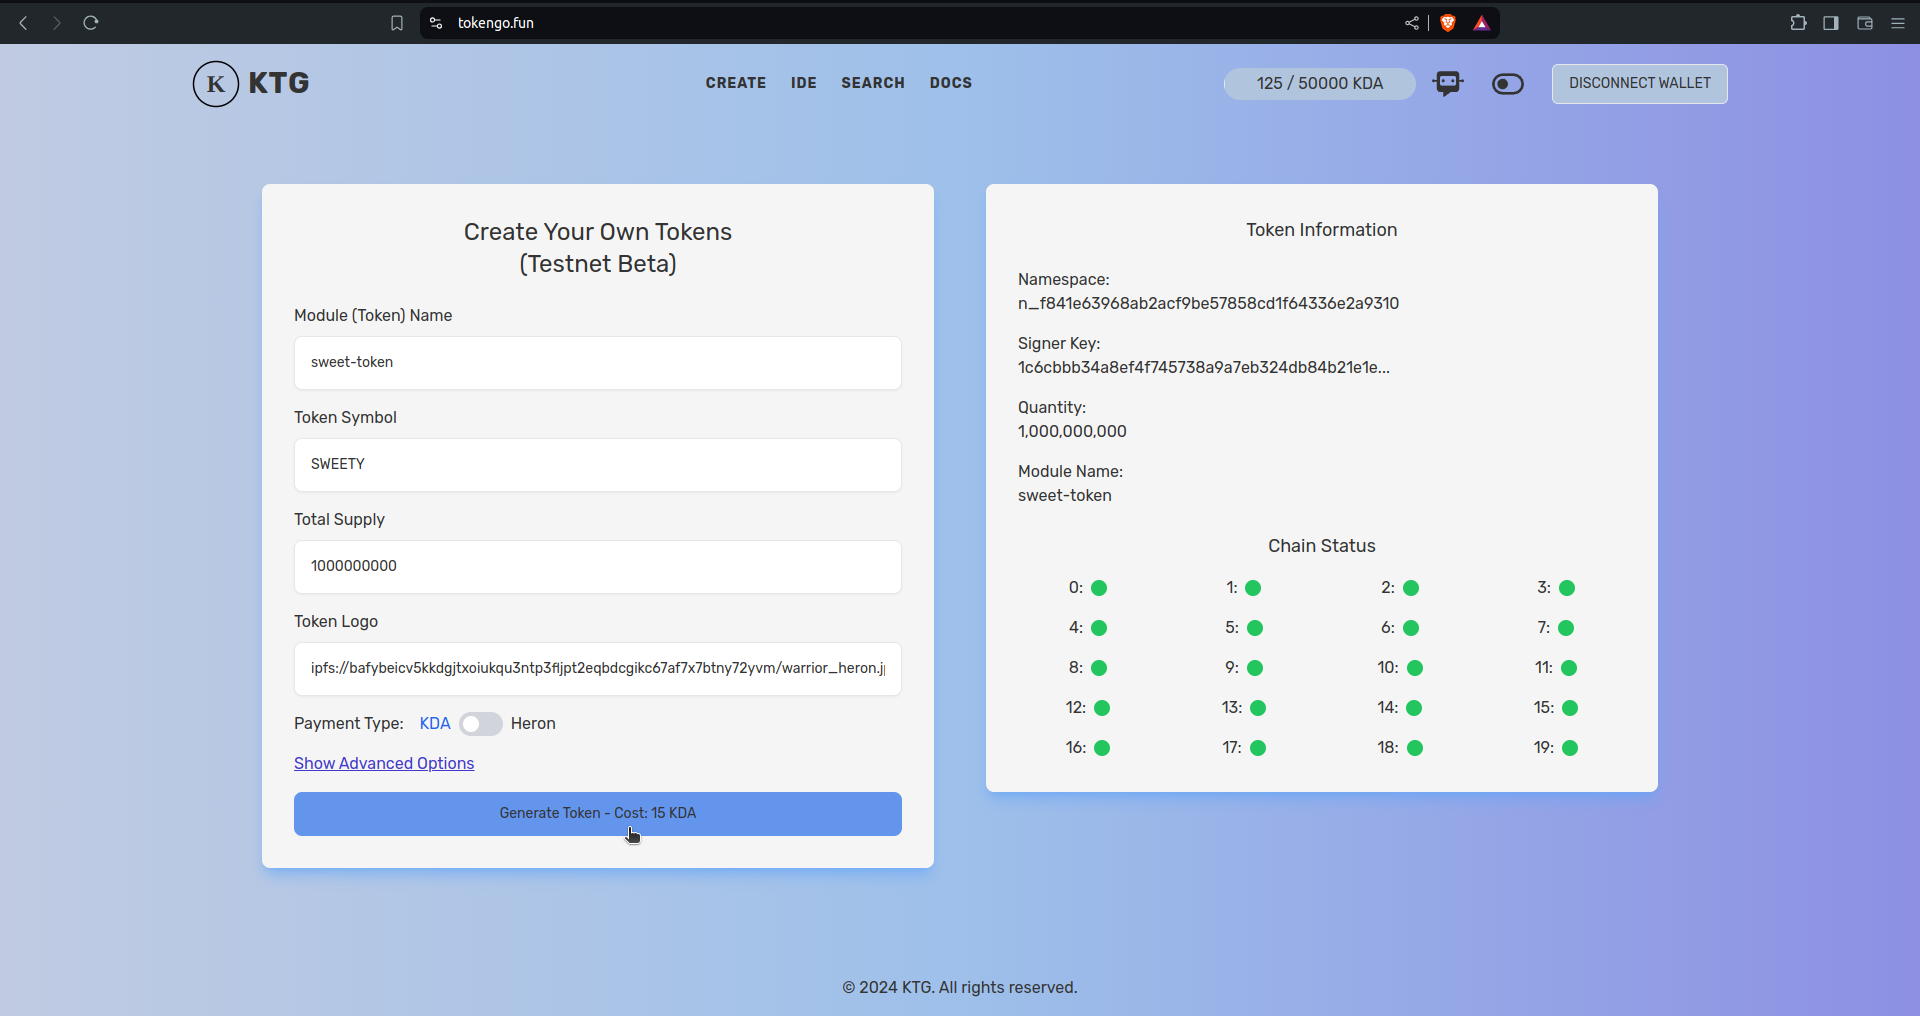Click the 125 / 50000 KDA balance pill

1320,84
